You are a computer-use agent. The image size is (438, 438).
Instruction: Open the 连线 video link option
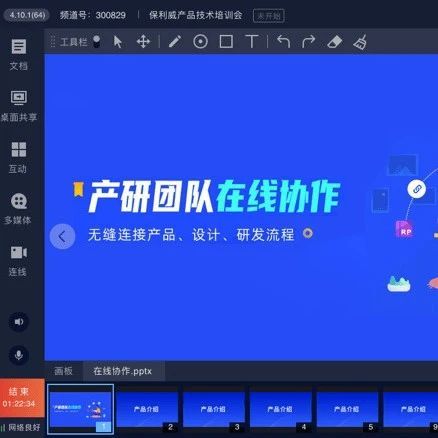click(x=18, y=261)
